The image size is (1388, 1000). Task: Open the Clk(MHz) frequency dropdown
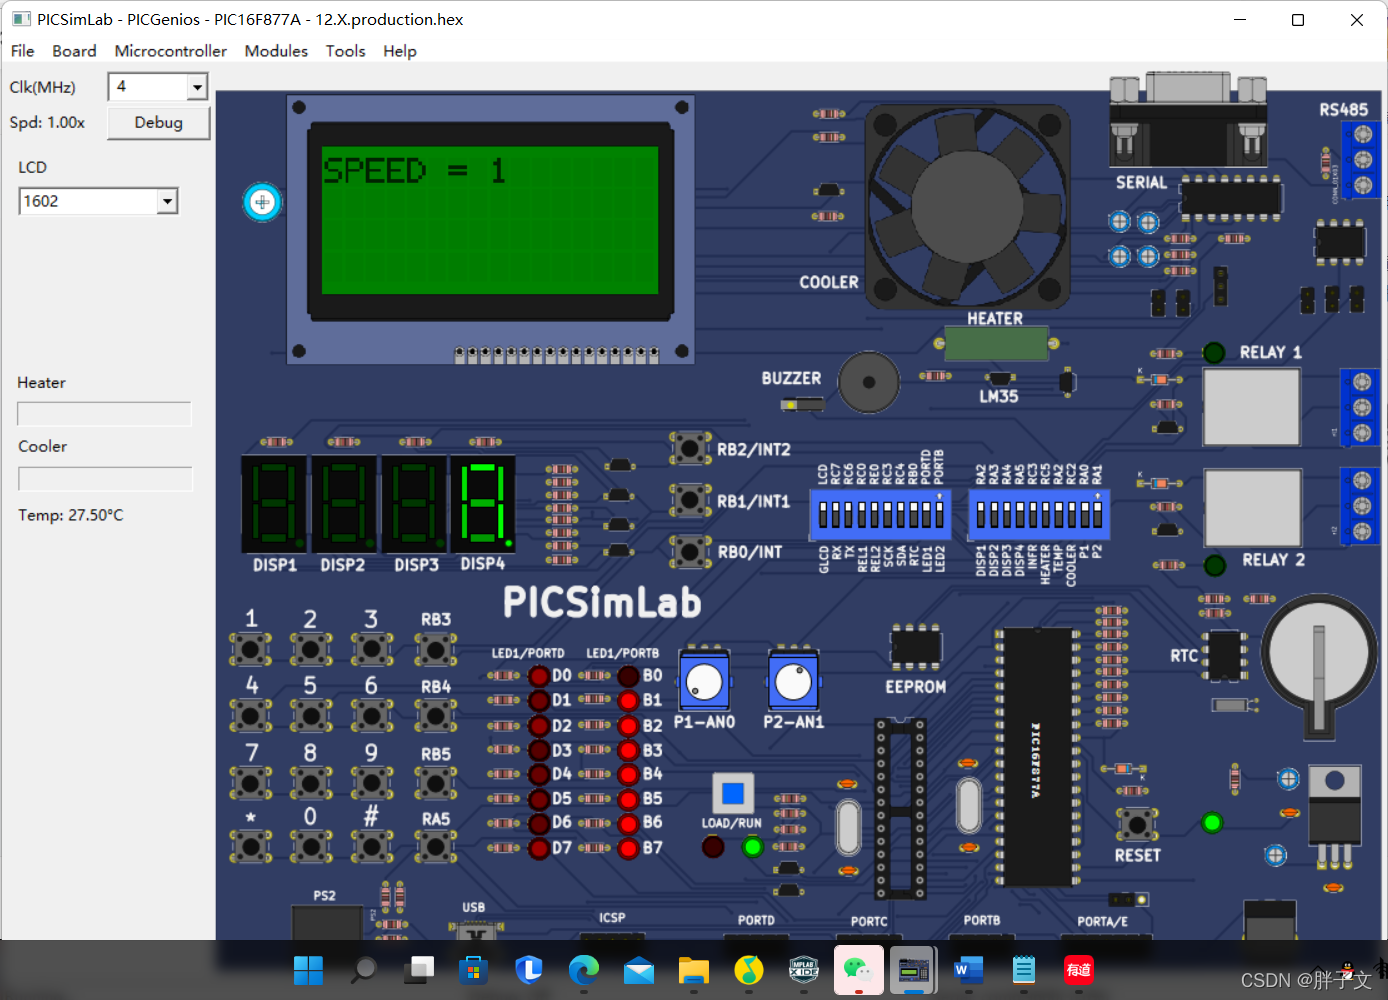click(x=197, y=87)
